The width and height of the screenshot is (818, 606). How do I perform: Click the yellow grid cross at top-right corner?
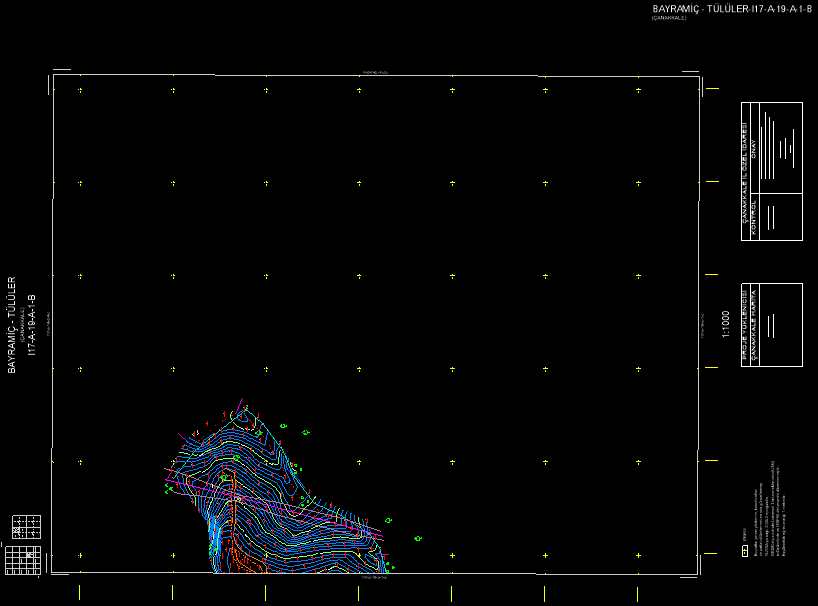638,91
